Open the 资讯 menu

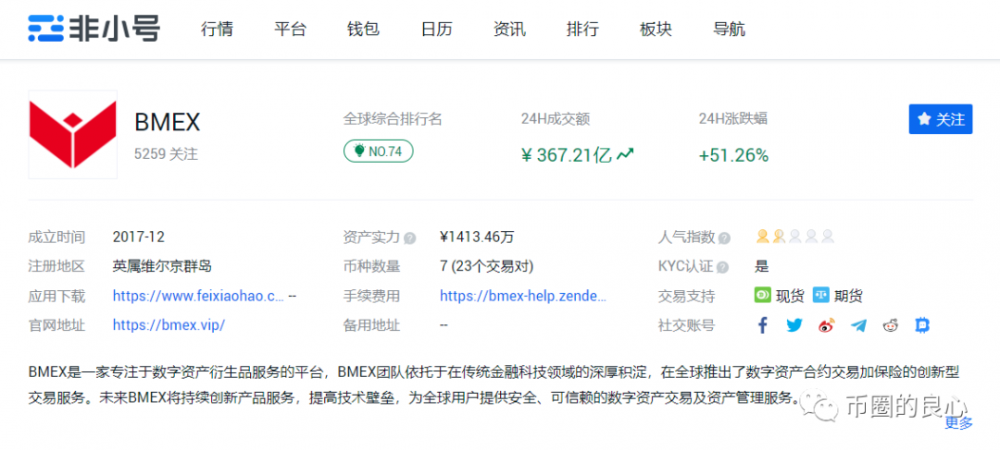click(x=510, y=29)
